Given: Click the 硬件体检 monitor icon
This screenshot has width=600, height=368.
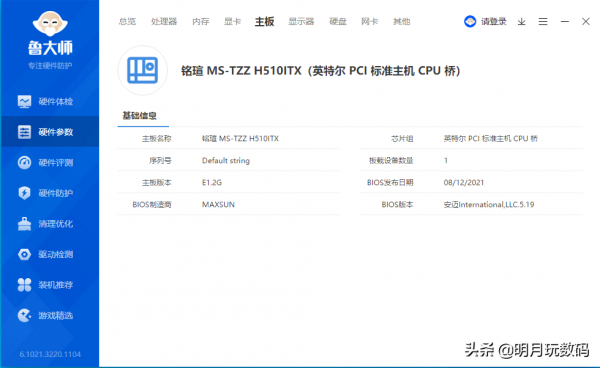Looking at the screenshot, I should pos(24,101).
